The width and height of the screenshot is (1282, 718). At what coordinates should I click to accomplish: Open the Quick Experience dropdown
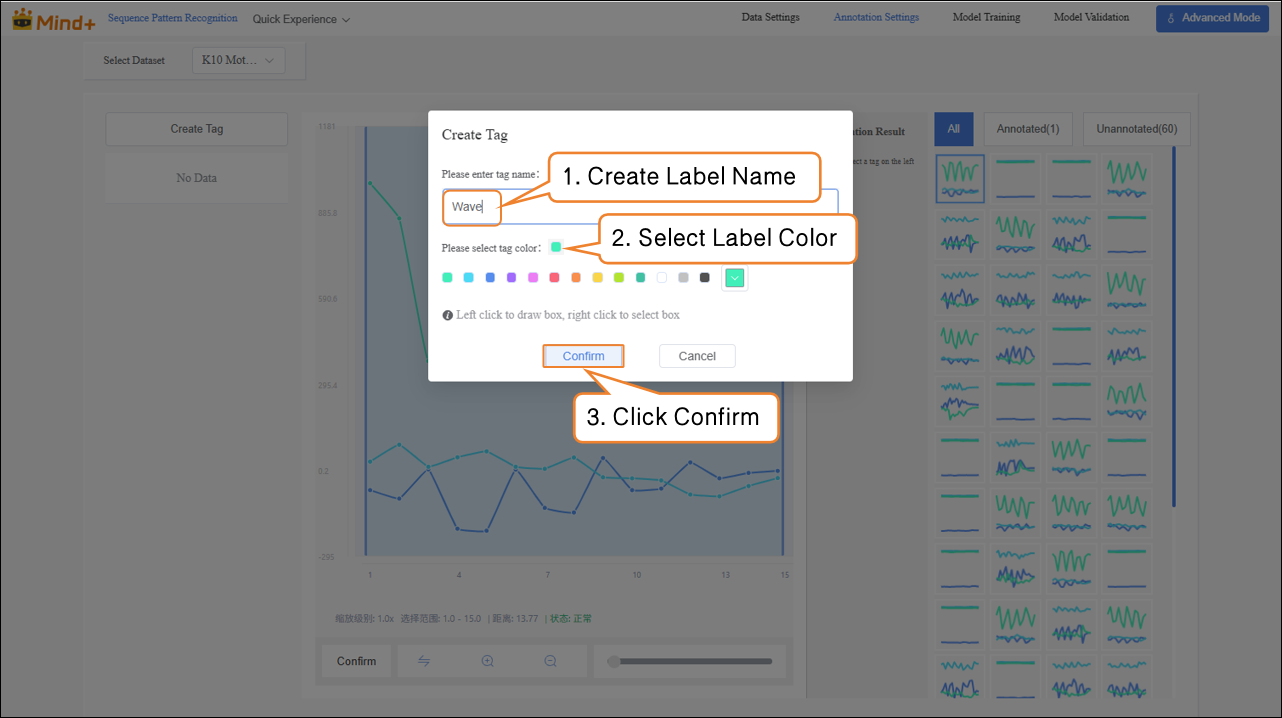301,19
